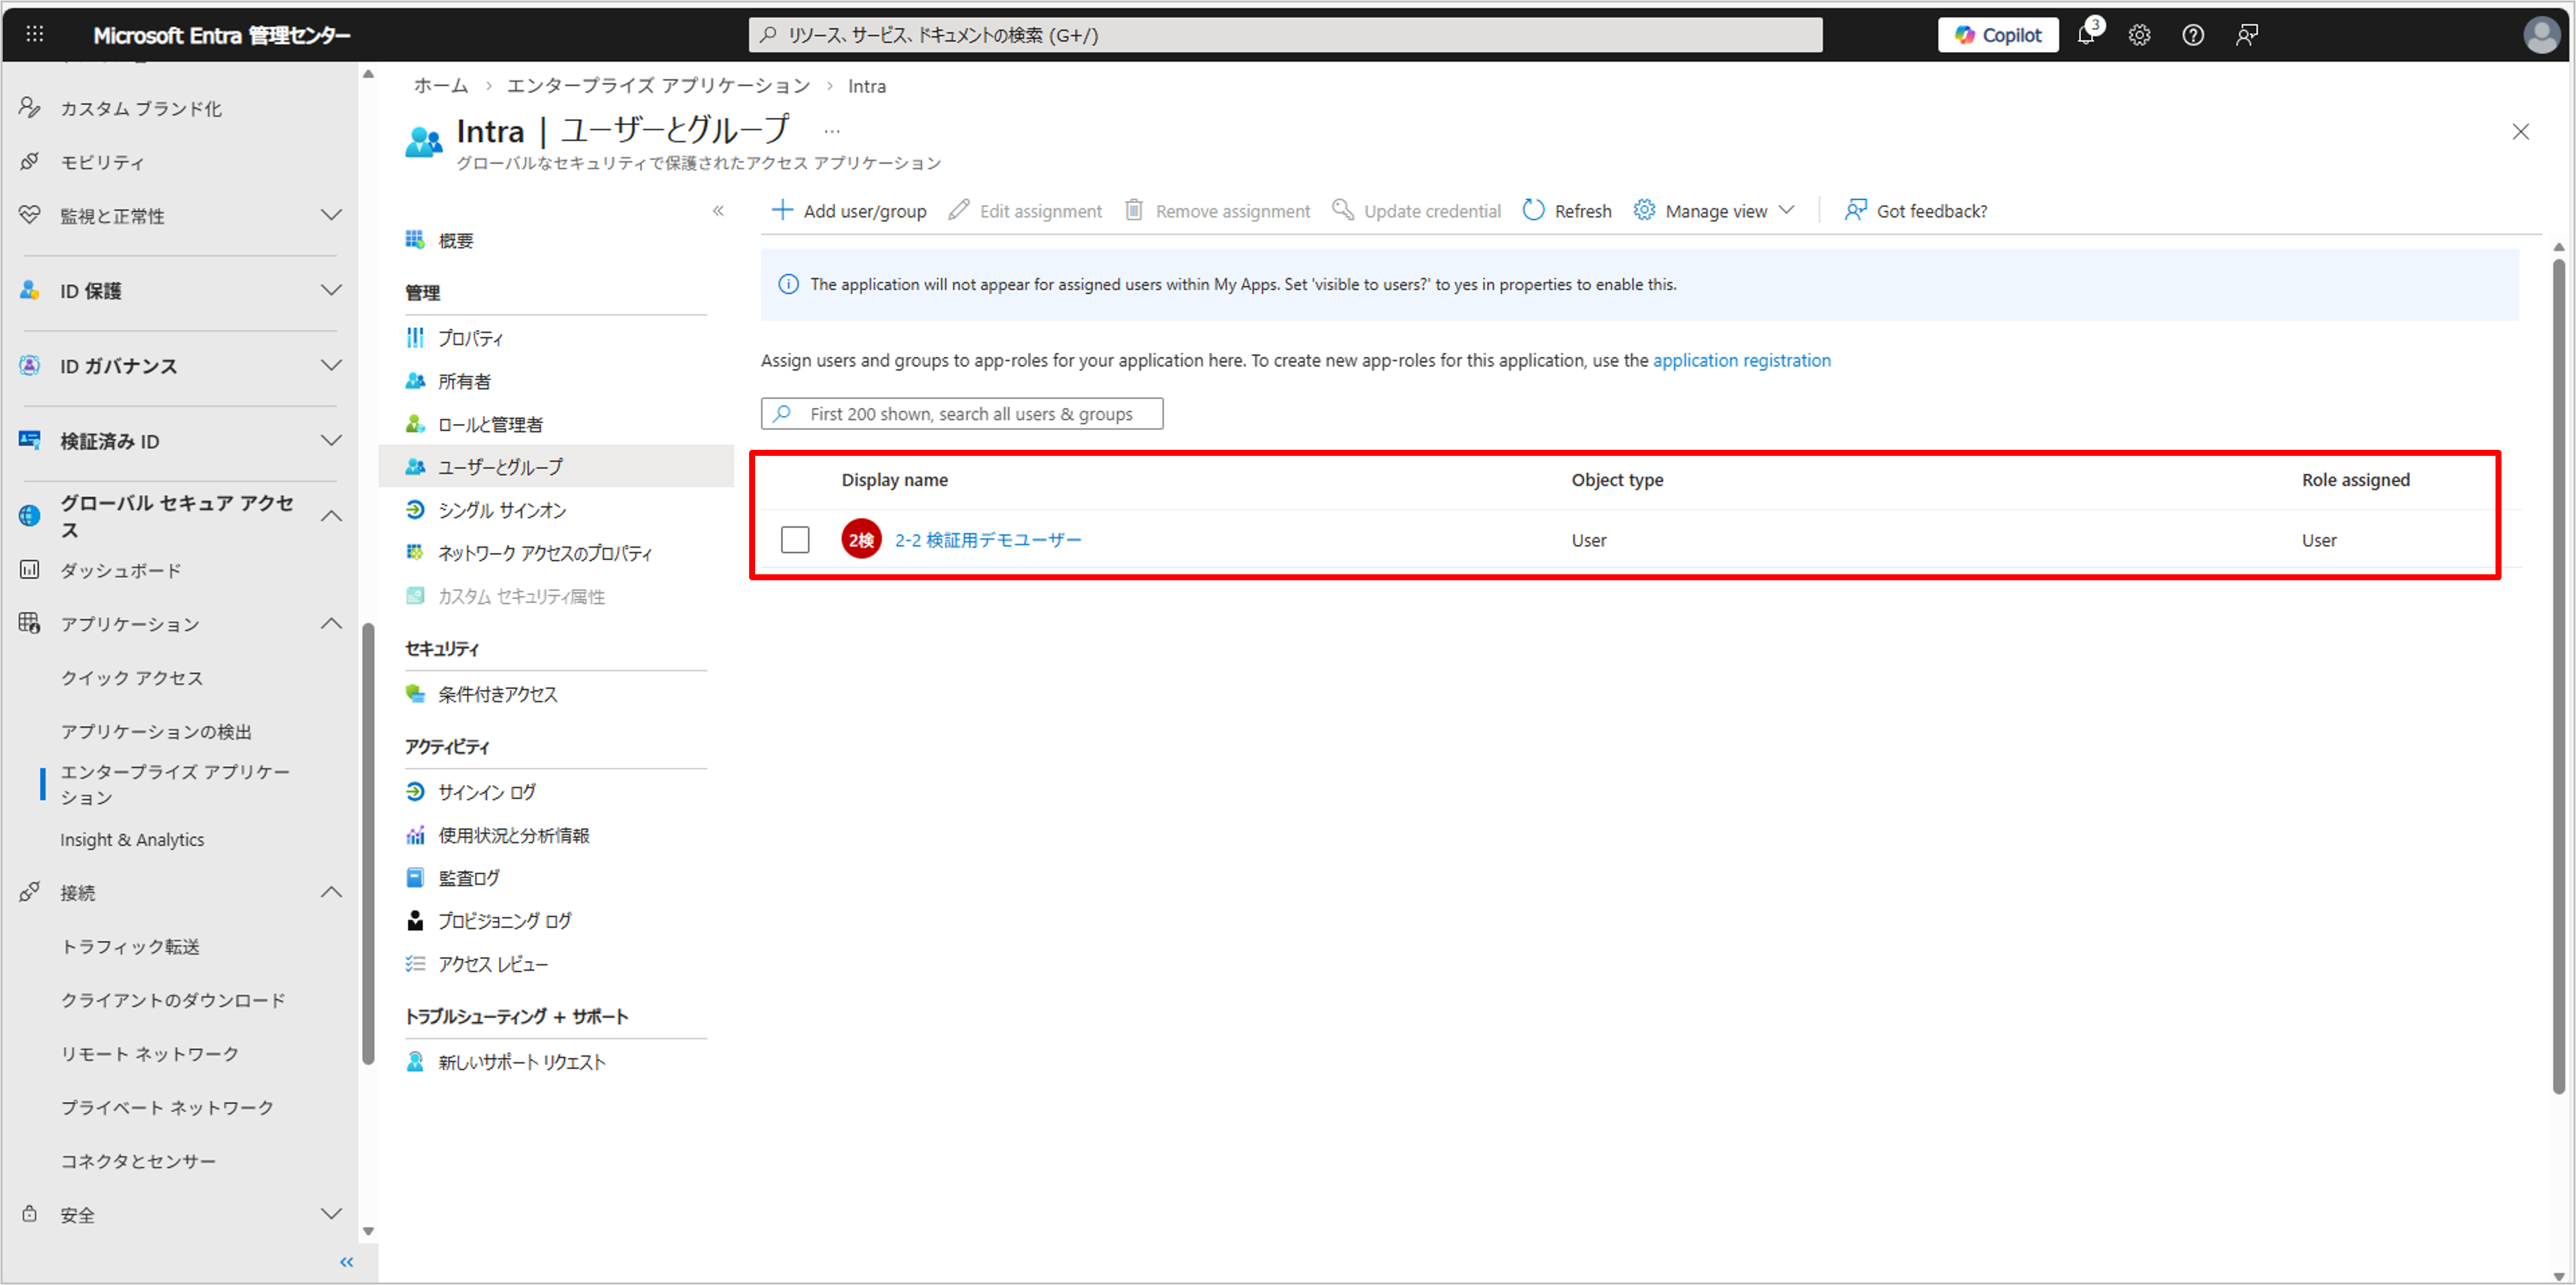Screen dimensions: 2576x1285
Task: Open 条件付きアクセス menu item
Action: (497, 694)
